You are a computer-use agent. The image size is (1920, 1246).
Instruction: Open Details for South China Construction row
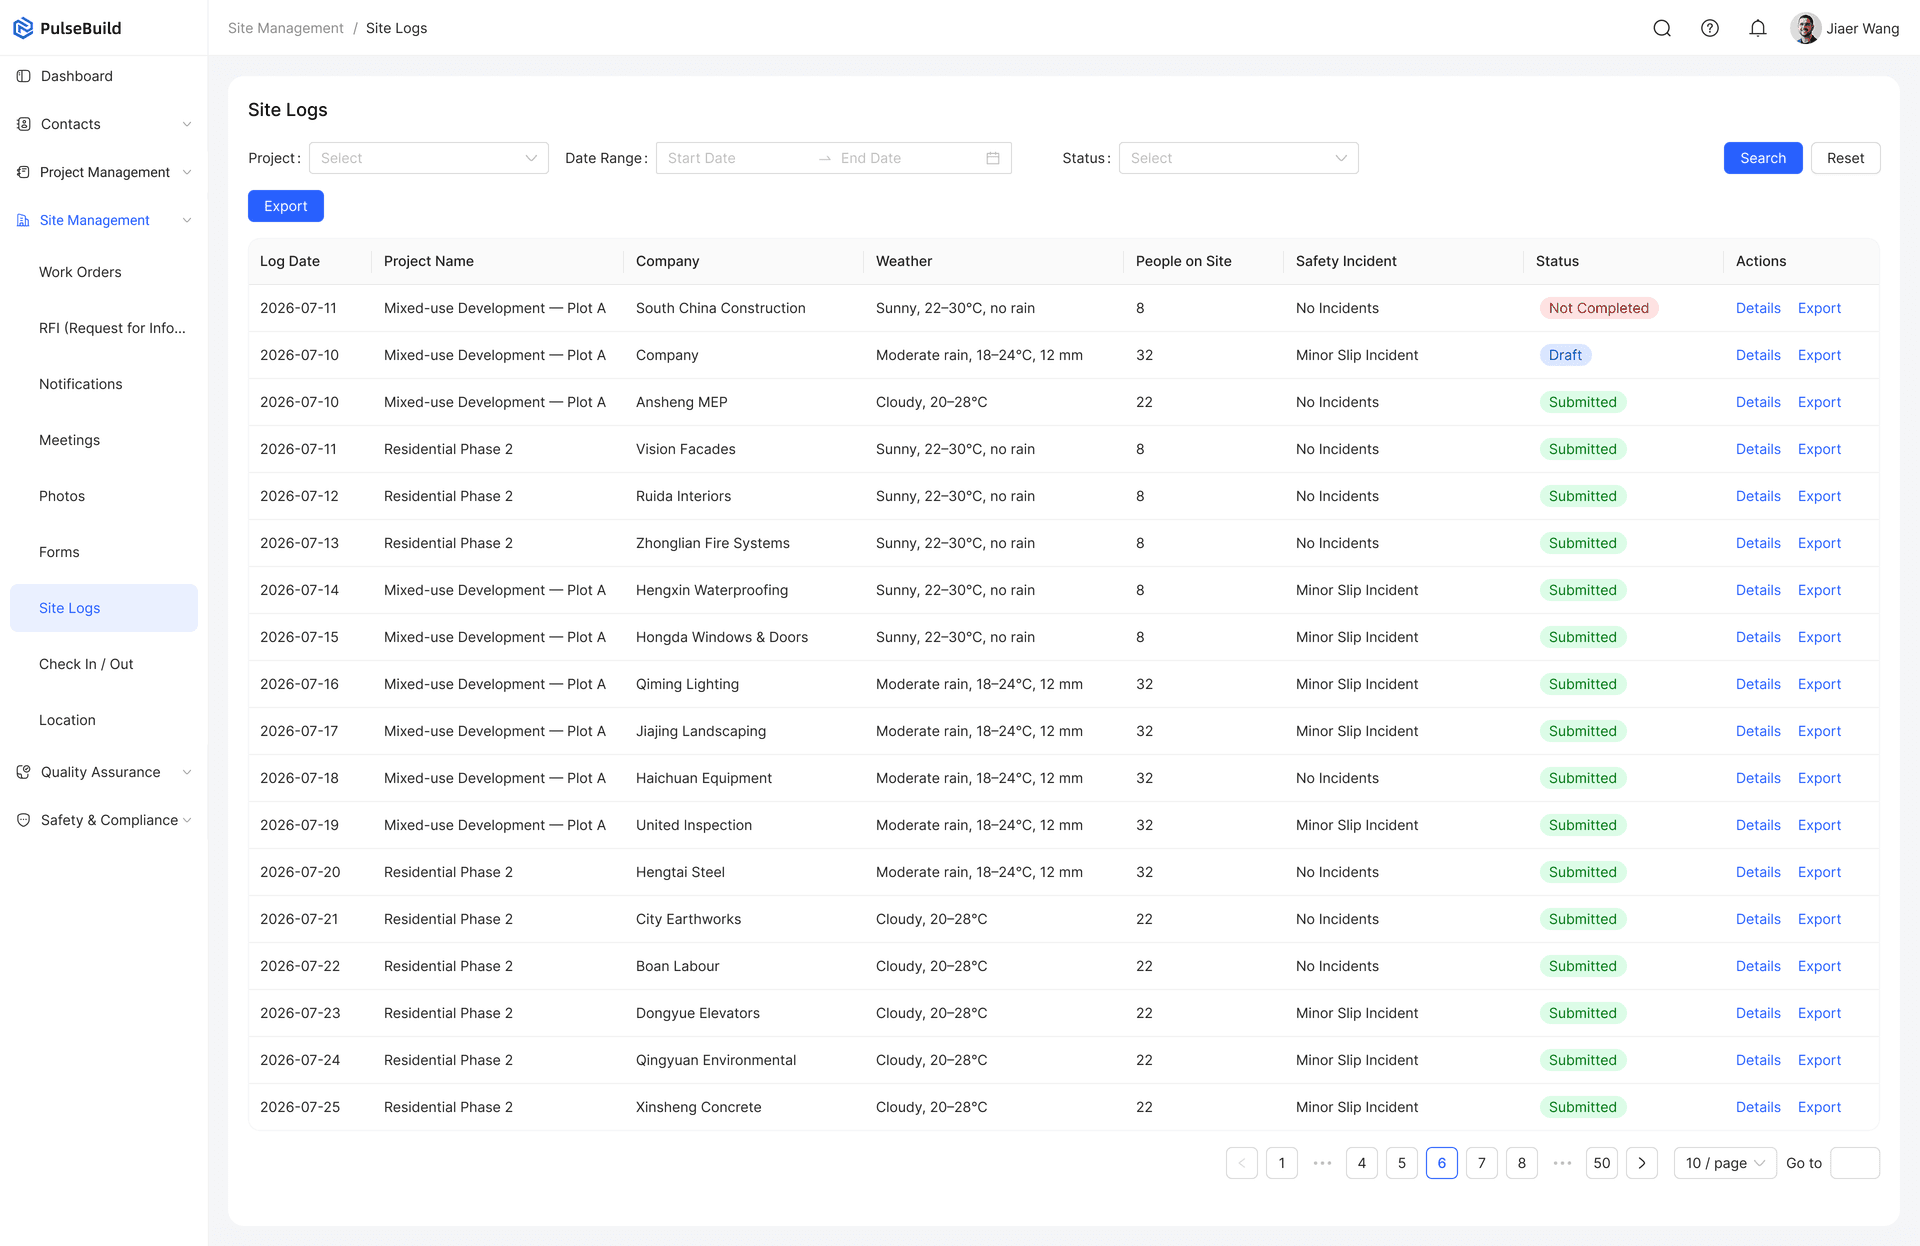(1758, 308)
